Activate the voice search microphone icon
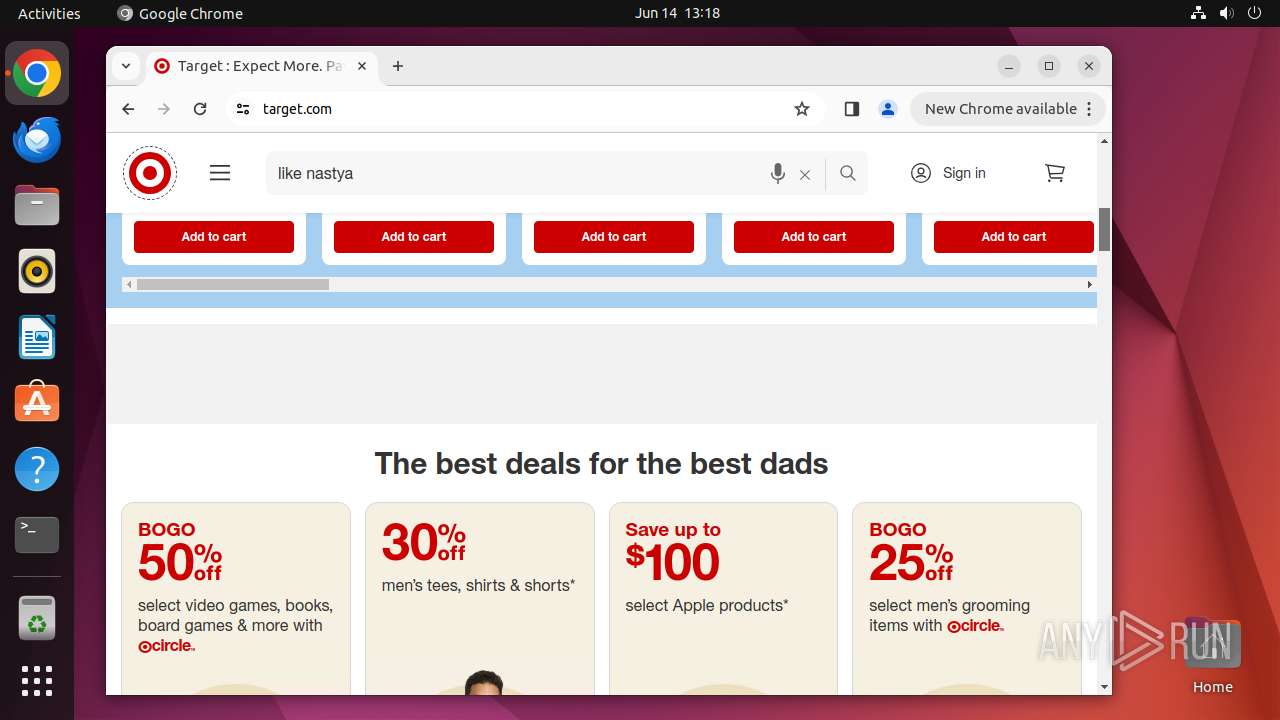This screenshot has height=720, width=1280. (x=777, y=173)
